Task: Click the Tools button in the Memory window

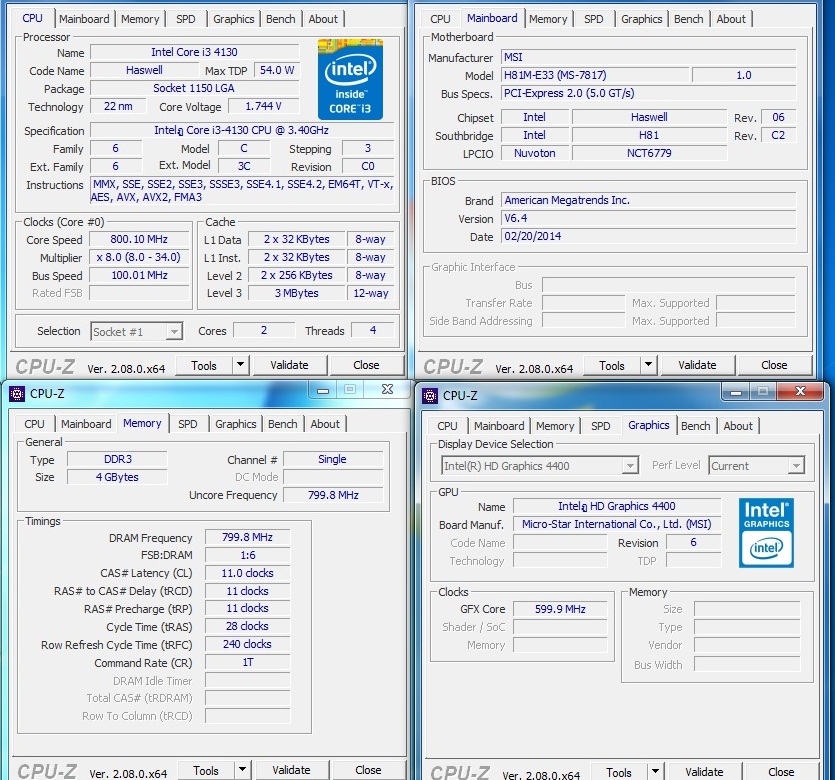Action: pyautogui.click(x=206, y=770)
